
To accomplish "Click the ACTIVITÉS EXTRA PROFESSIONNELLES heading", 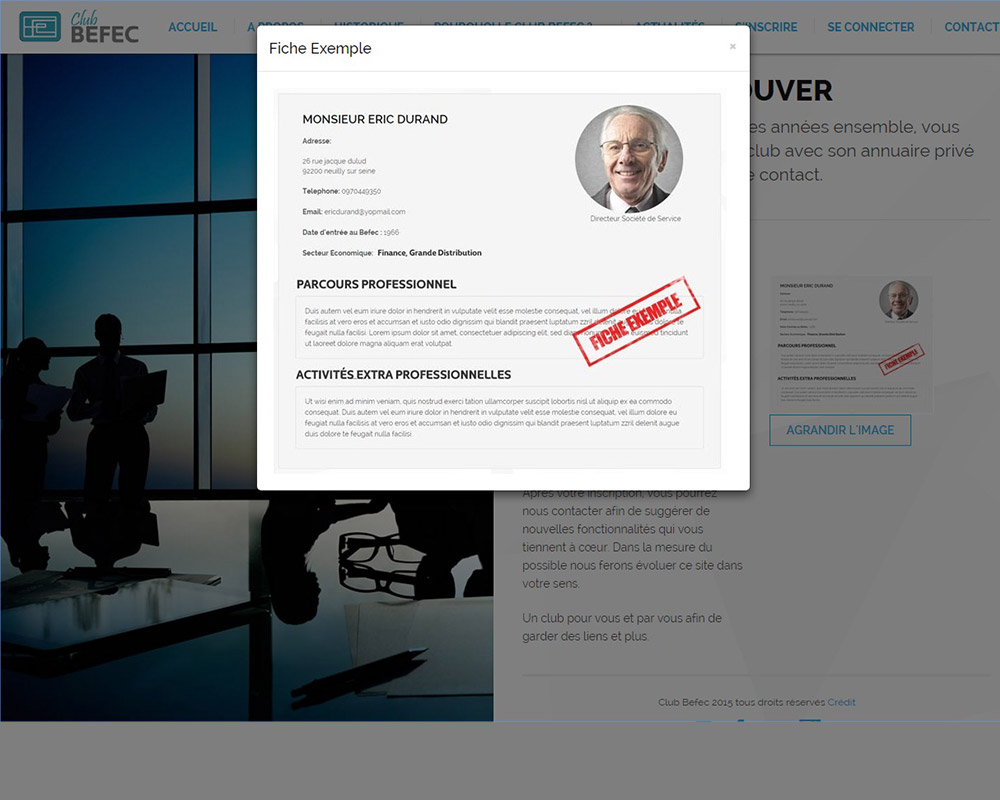I will [x=403, y=375].
